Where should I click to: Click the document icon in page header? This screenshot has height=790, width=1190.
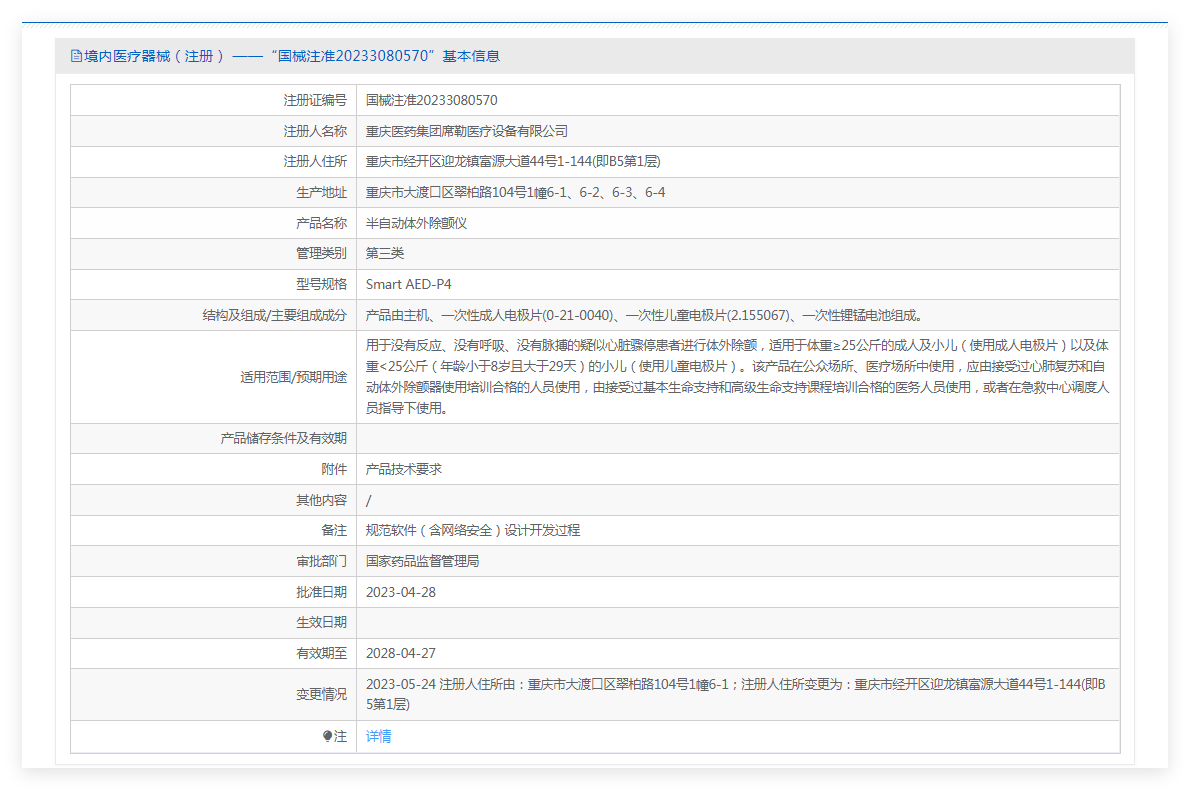(76, 56)
